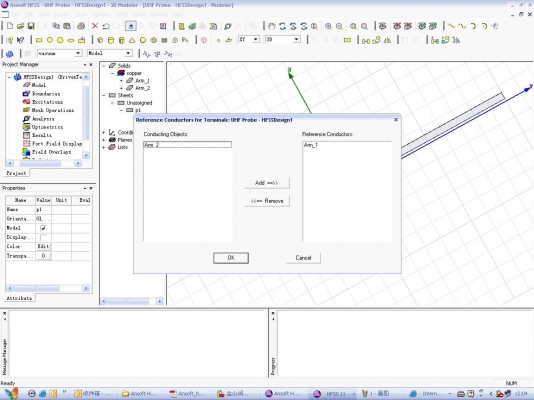Select the Draw Rectangle tool
The width and height of the screenshot is (534, 400).
(x=39, y=40)
